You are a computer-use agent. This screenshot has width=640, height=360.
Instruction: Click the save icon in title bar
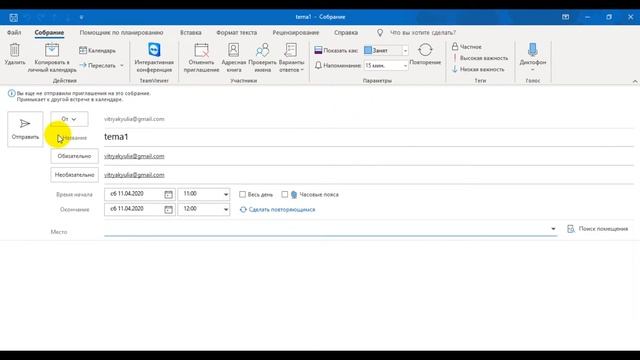pos(13,18)
